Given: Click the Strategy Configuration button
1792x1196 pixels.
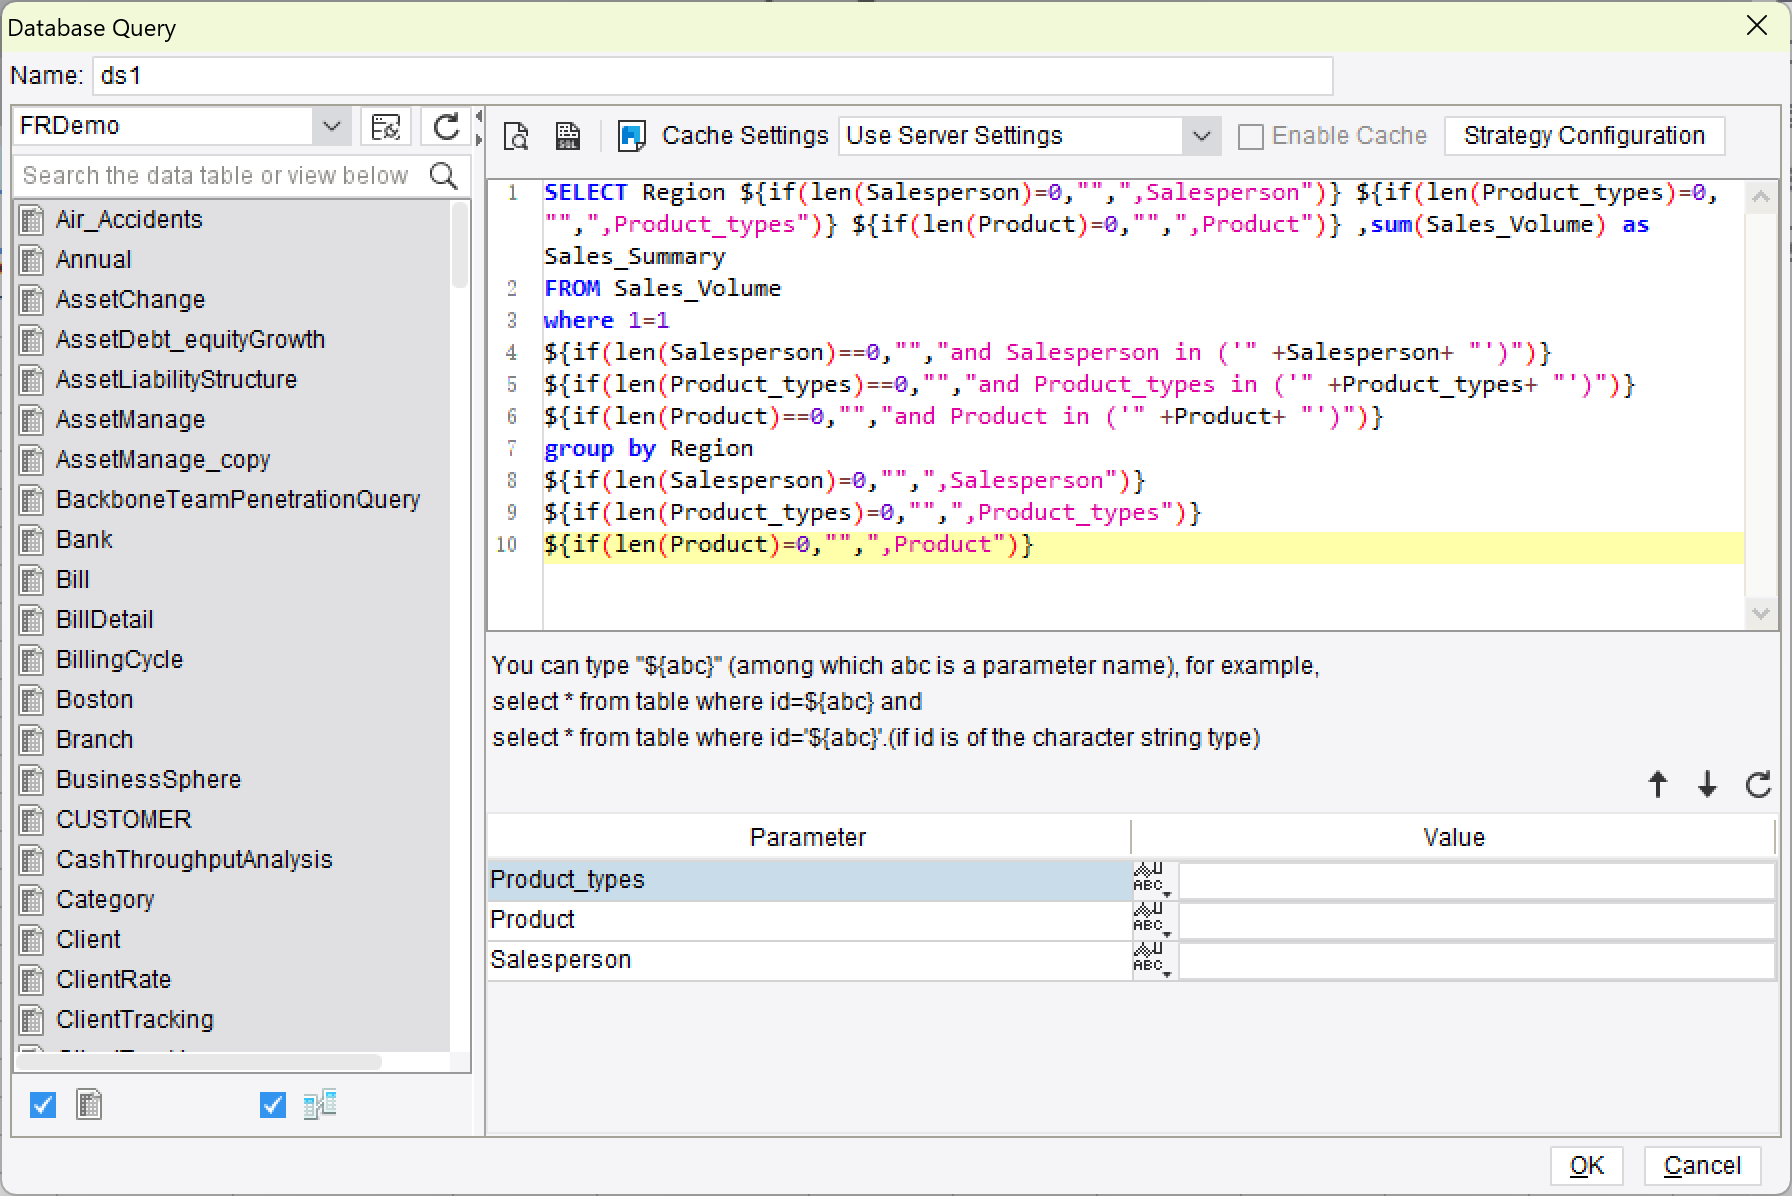Looking at the screenshot, I should [x=1583, y=136].
